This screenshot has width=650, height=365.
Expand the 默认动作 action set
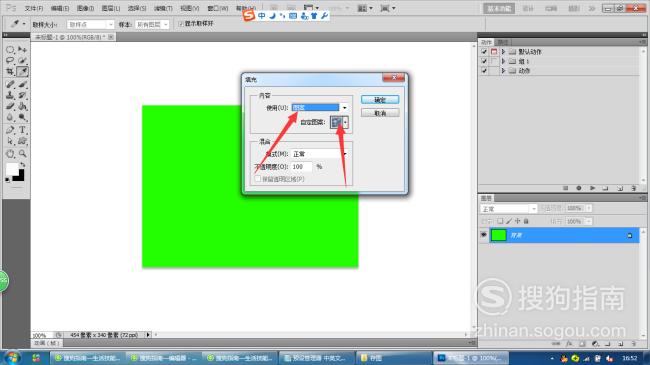[503, 52]
